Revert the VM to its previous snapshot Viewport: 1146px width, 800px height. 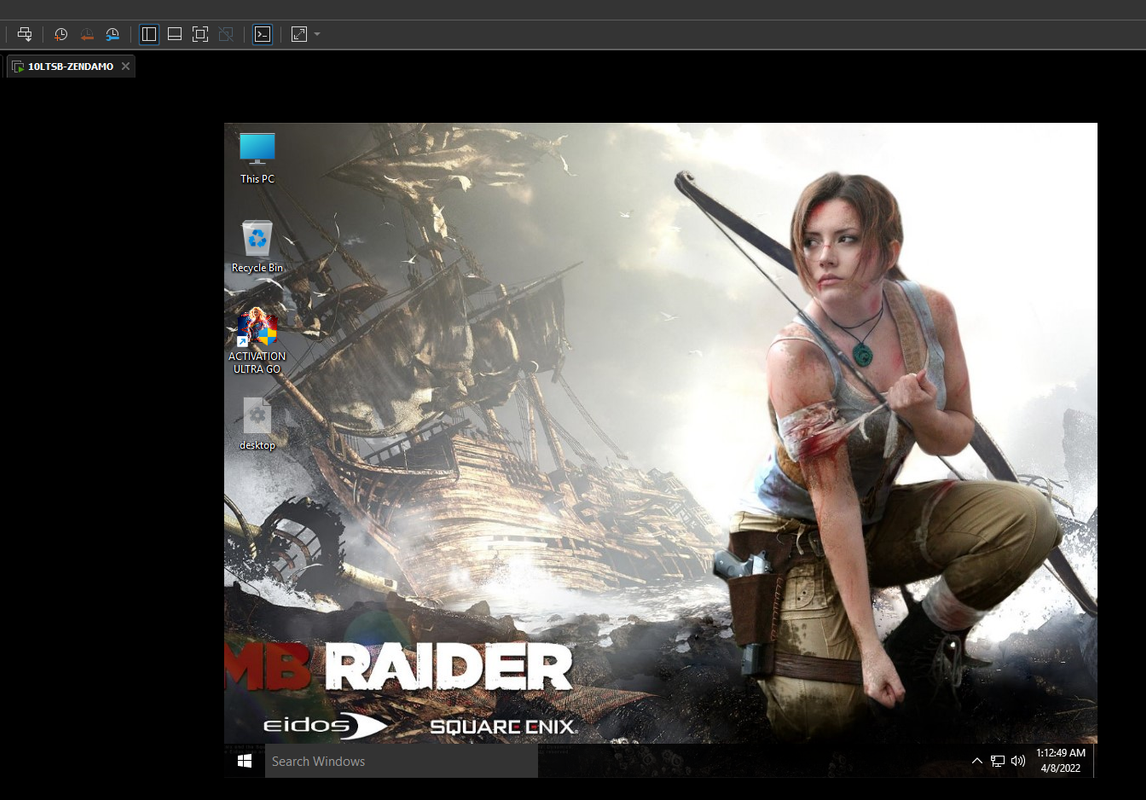87,34
